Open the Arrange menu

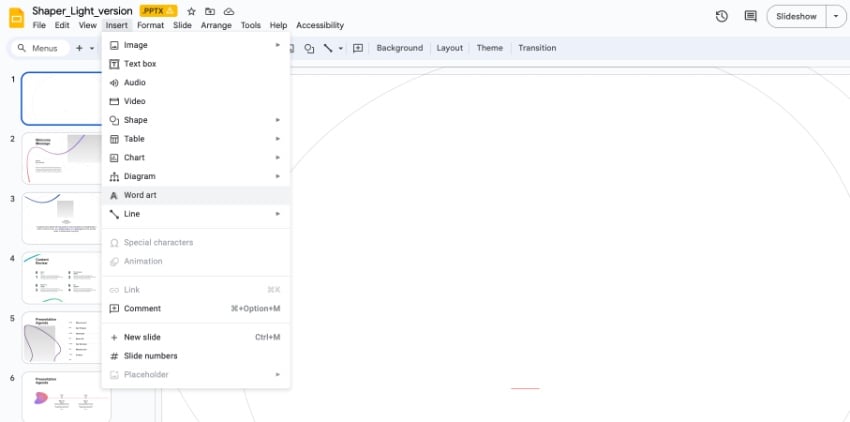coord(216,25)
